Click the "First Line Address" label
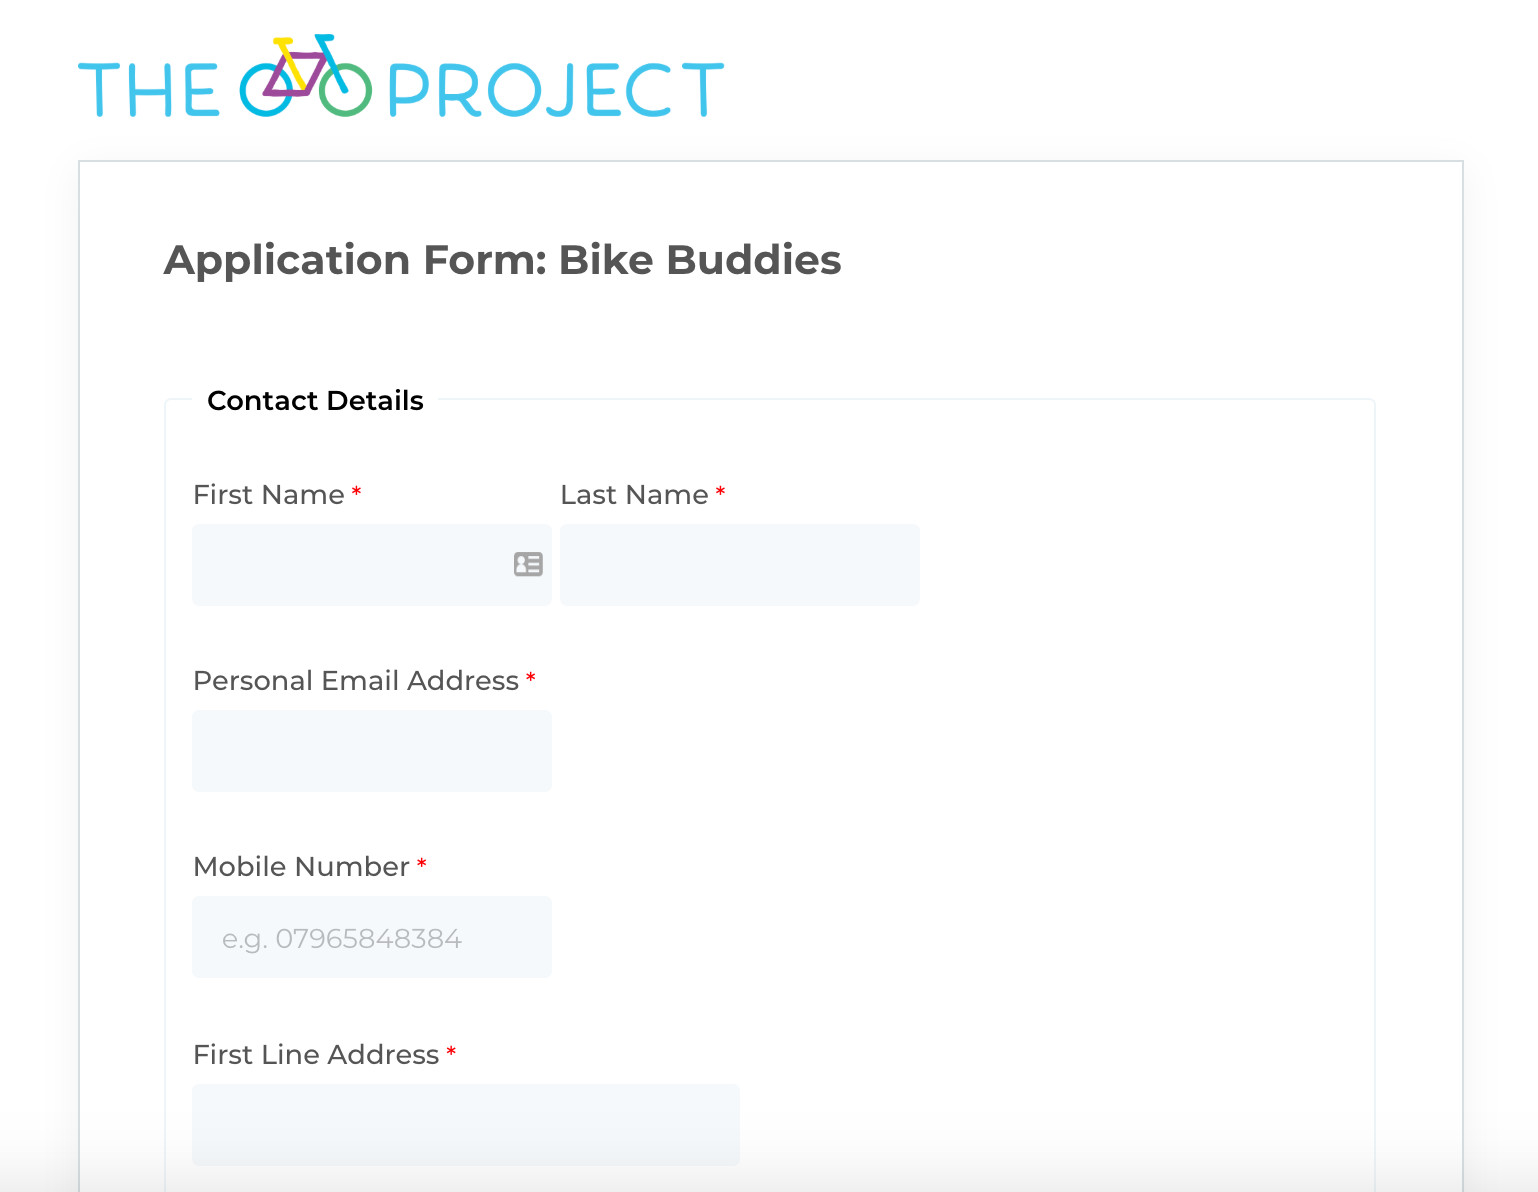Screen dimensions: 1538x1192 [x=316, y=1055]
